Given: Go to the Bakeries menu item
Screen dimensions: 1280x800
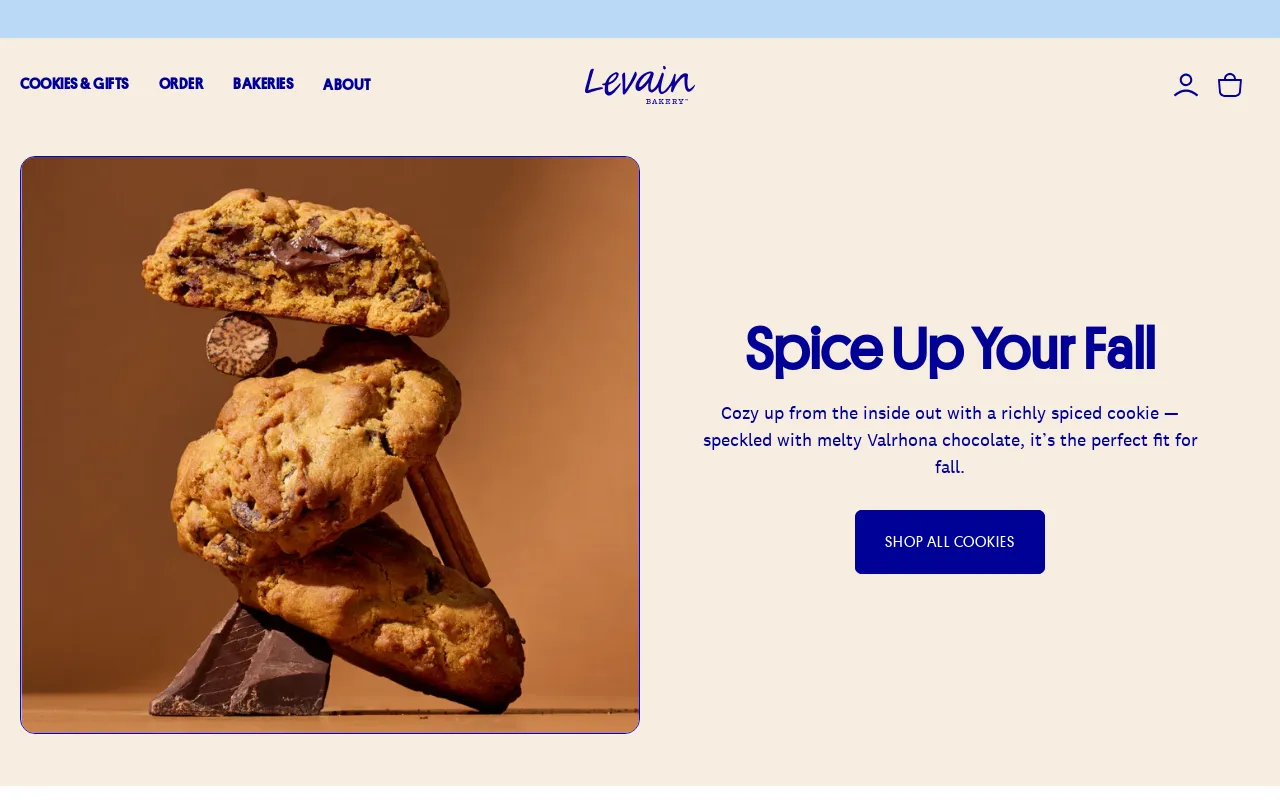Looking at the screenshot, I should [263, 84].
